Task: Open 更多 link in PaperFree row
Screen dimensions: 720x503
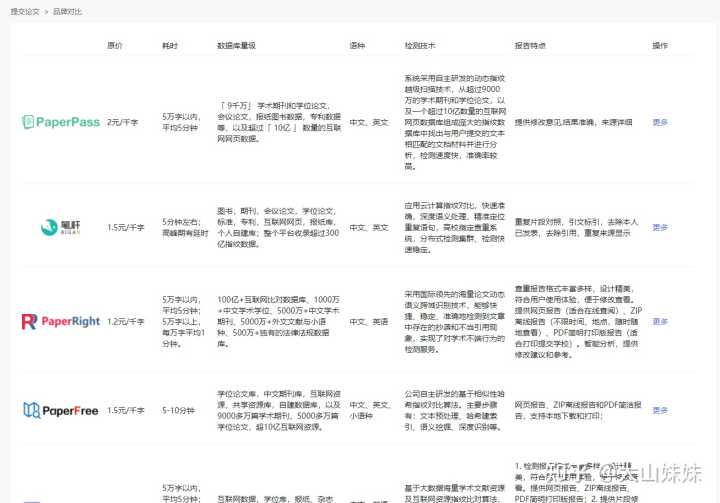Action: (660, 410)
